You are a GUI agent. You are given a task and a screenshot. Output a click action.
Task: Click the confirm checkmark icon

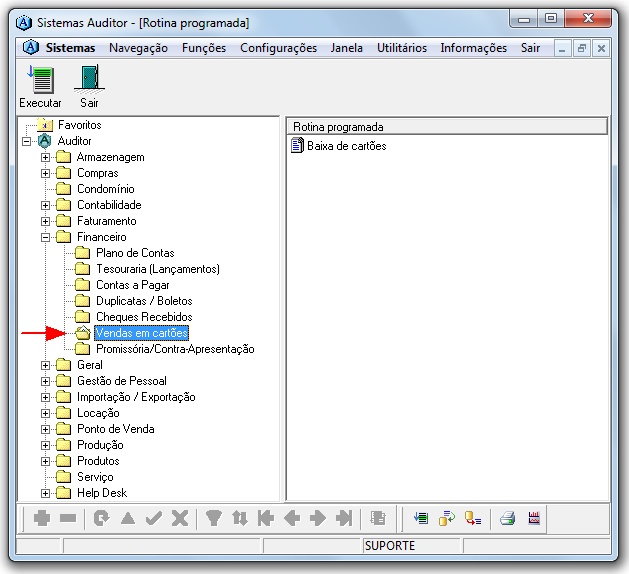pyautogui.click(x=154, y=518)
